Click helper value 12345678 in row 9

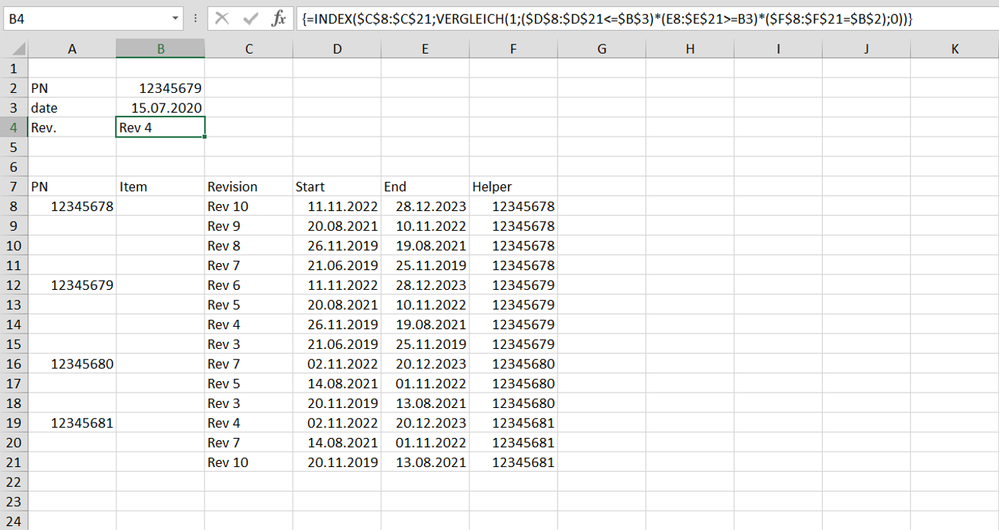(513, 226)
